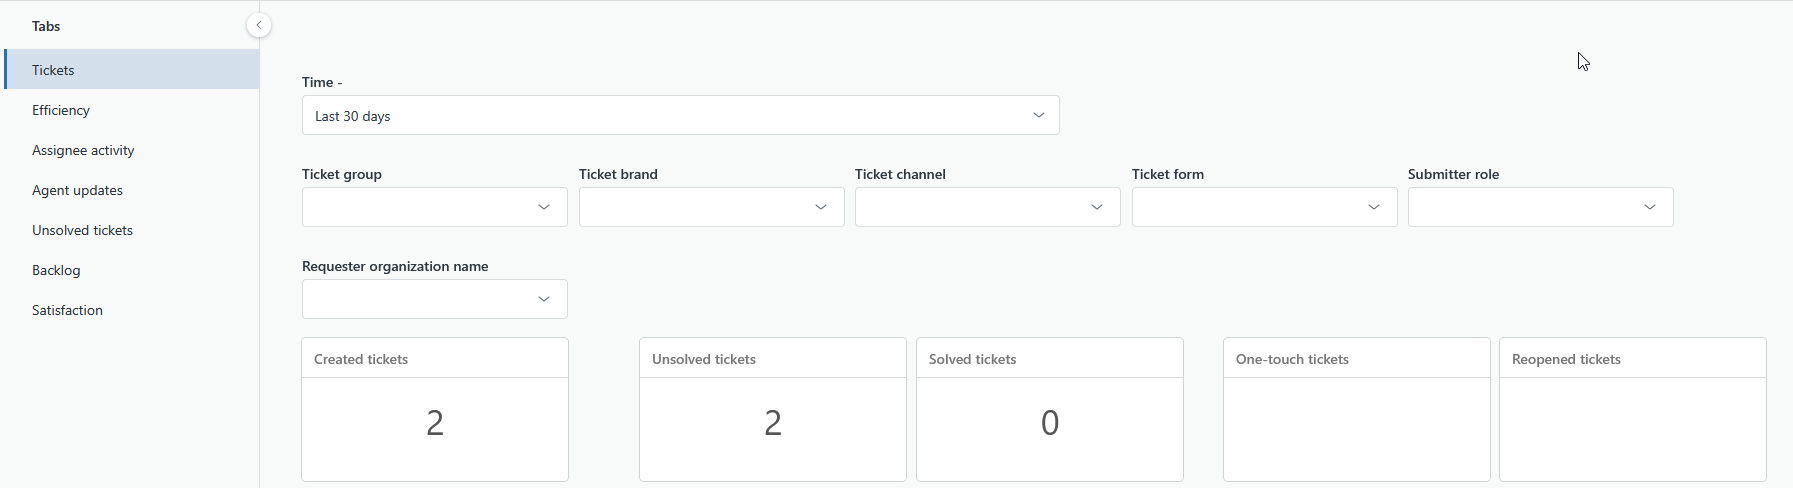Open the Ticket form dropdown
Screen dimensions: 1793x488
(x=1264, y=207)
